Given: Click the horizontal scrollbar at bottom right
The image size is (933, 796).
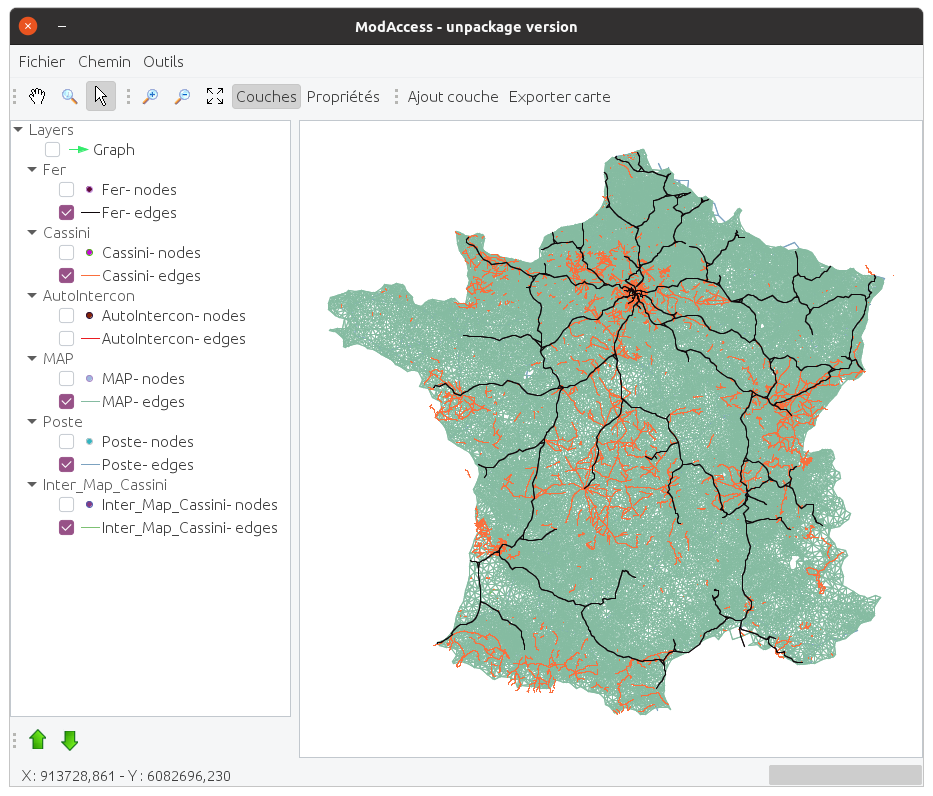Looking at the screenshot, I should click(845, 774).
